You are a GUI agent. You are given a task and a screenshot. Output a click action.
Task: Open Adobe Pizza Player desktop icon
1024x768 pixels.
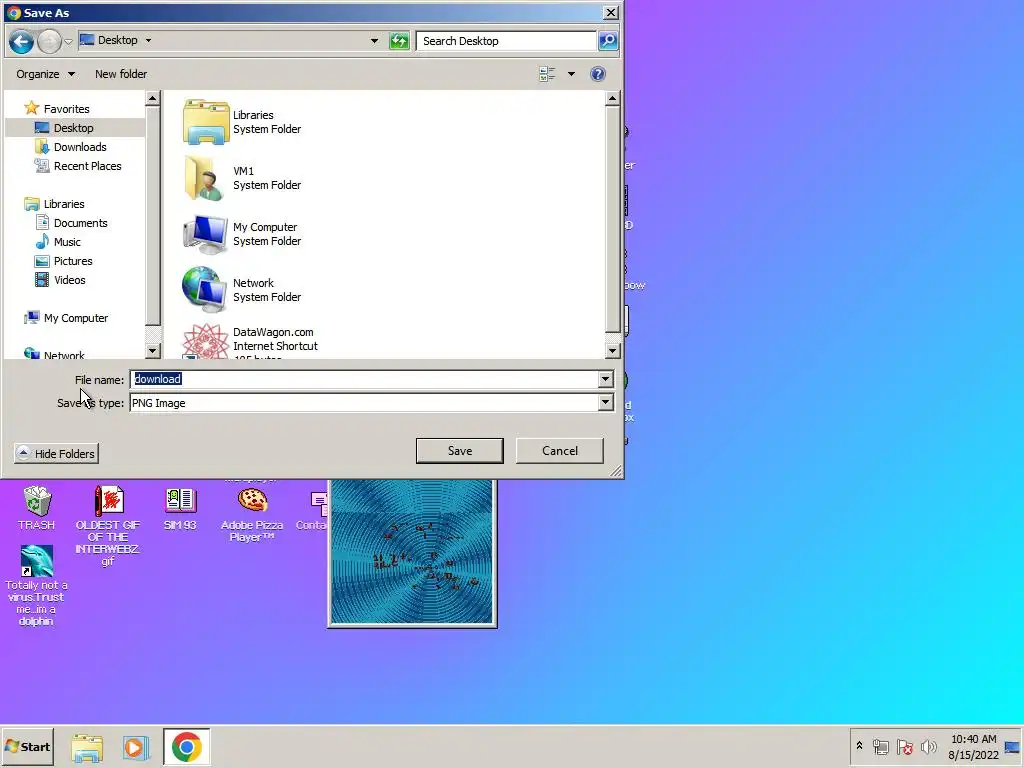click(x=252, y=515)
